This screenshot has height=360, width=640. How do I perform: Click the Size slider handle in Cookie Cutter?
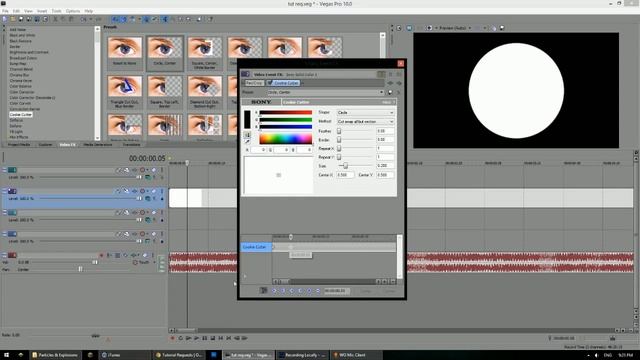tap(346, 166)
